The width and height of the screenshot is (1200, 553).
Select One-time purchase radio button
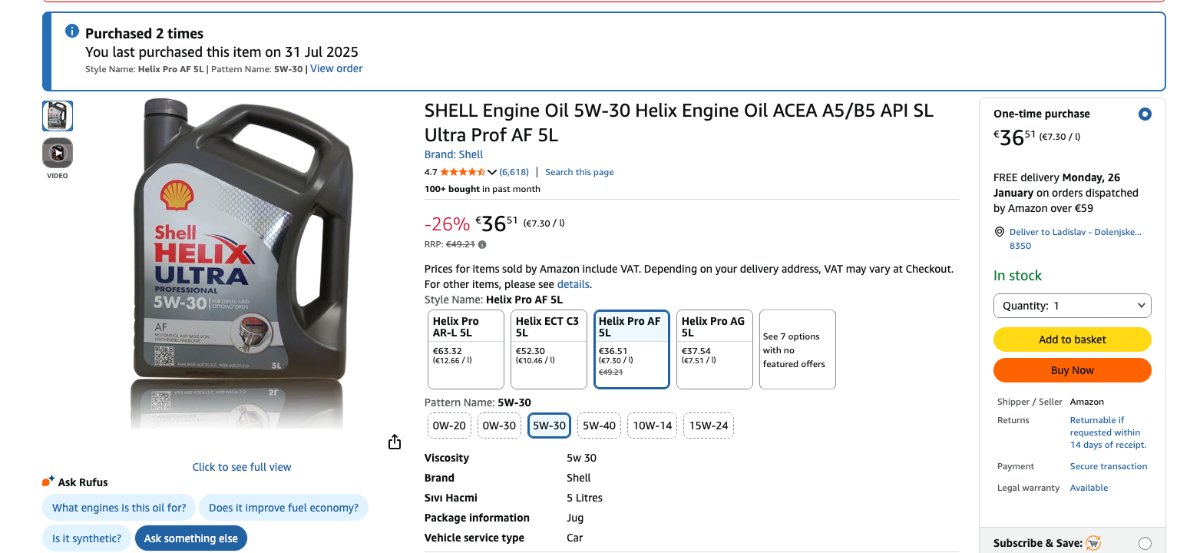pyautogui.click(x=1145, y=114)
